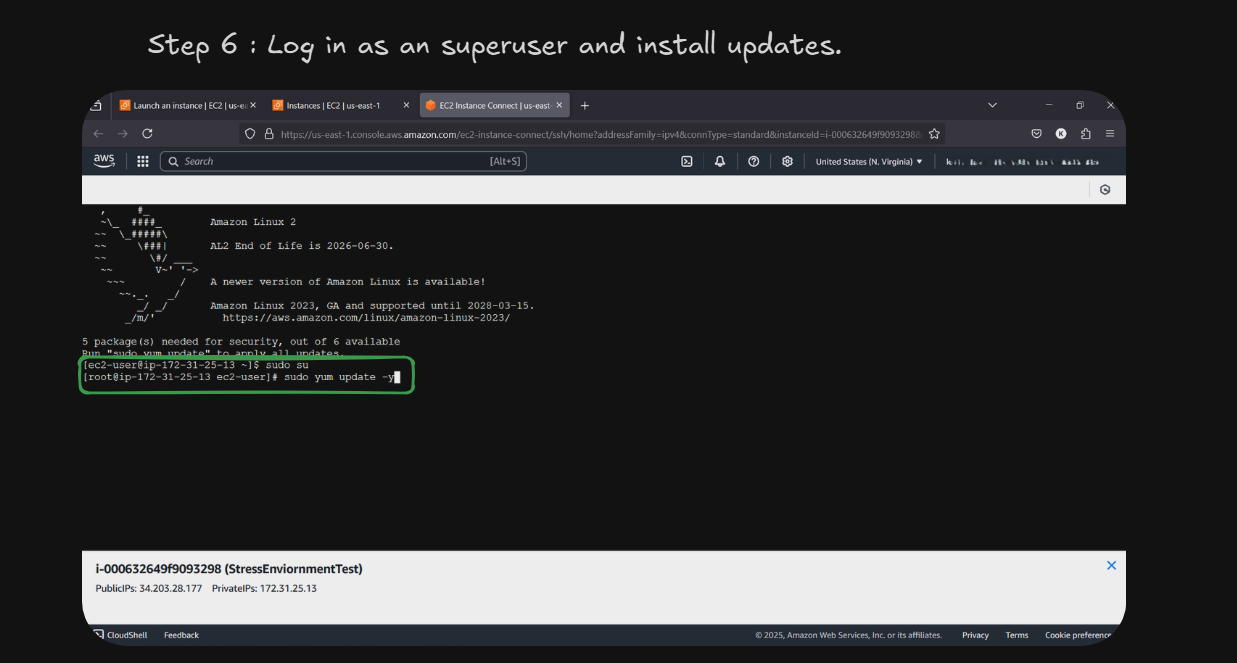
Task: Expand the list all tabs chevron
Action: pos(992,105)
